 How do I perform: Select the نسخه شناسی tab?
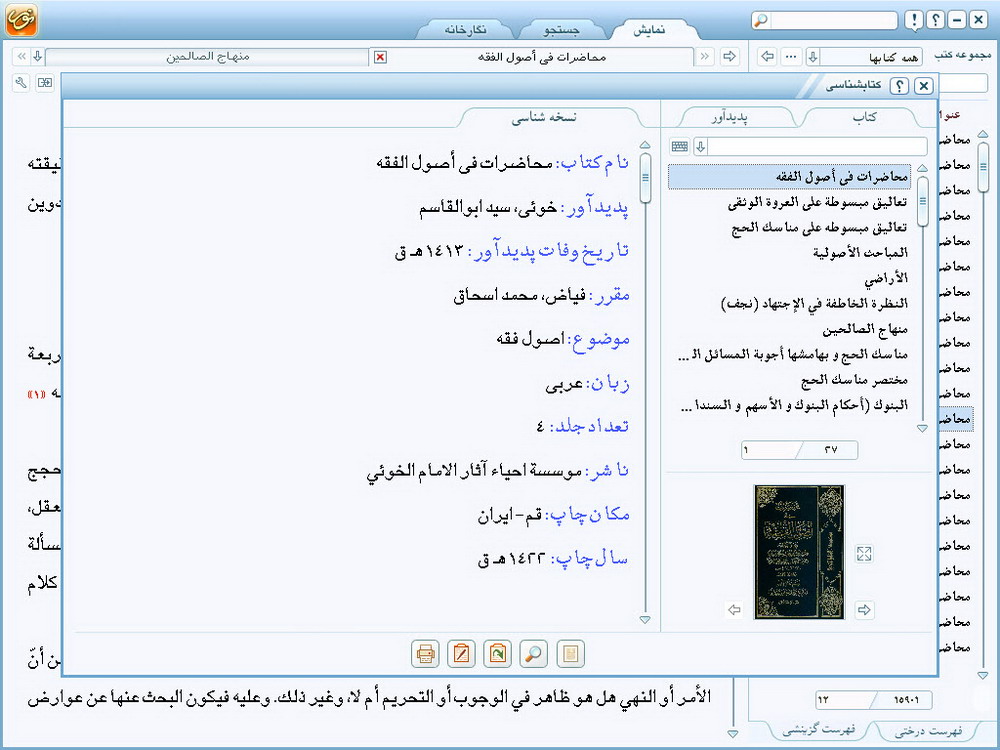pos(544,117)
